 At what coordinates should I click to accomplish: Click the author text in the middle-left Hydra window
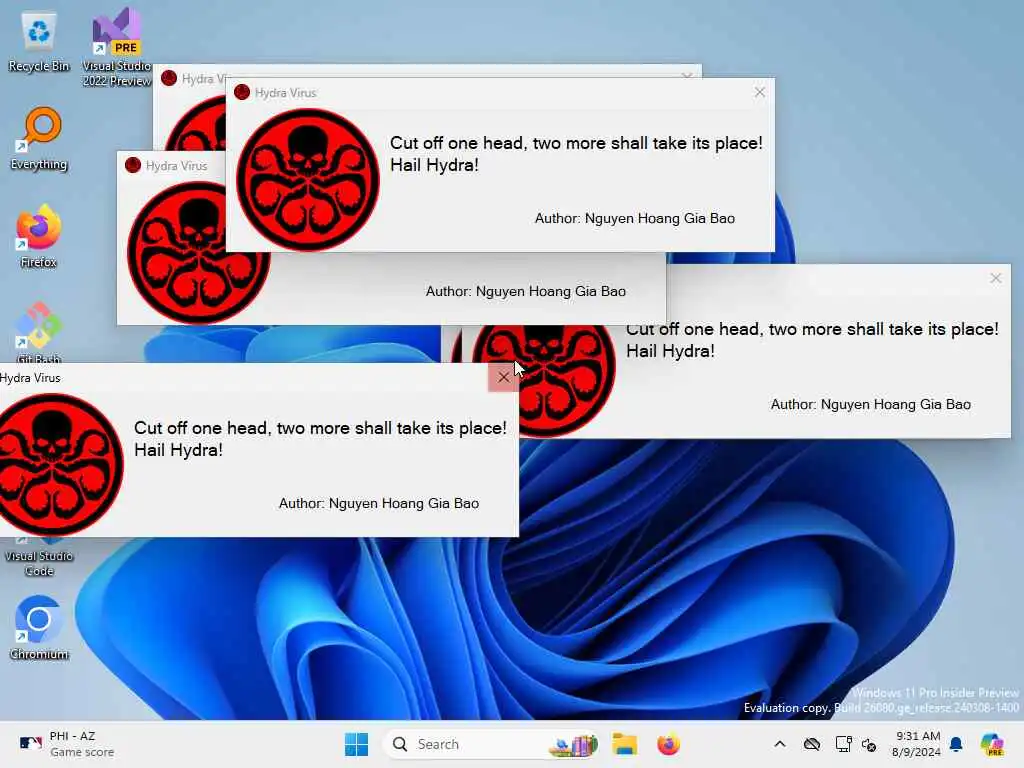(526, 291)
